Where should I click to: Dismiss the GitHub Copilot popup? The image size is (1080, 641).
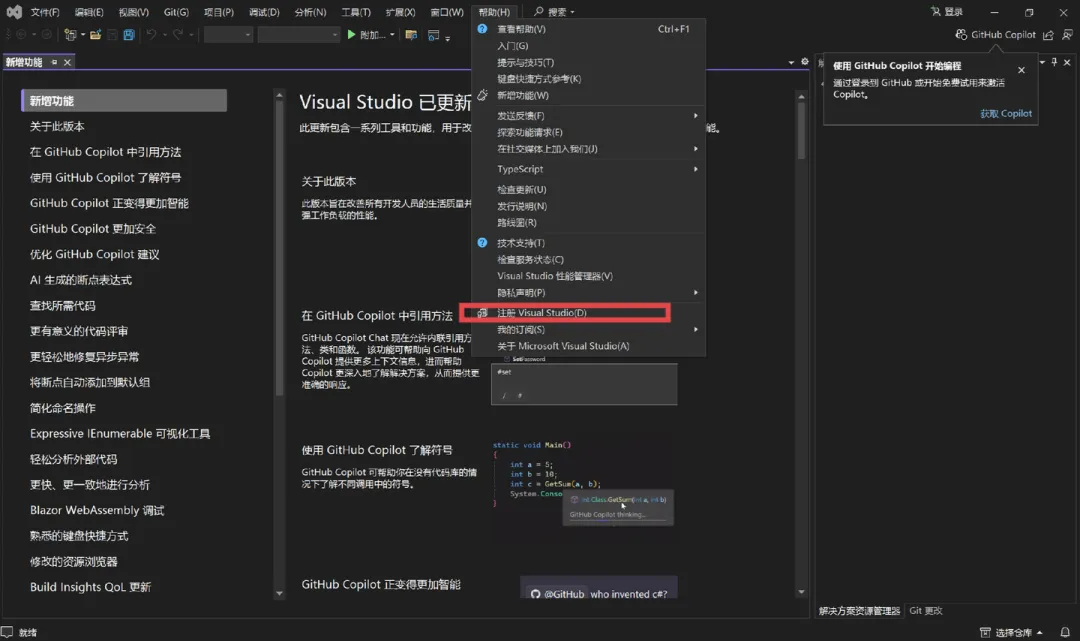[x=1021, y=70]
